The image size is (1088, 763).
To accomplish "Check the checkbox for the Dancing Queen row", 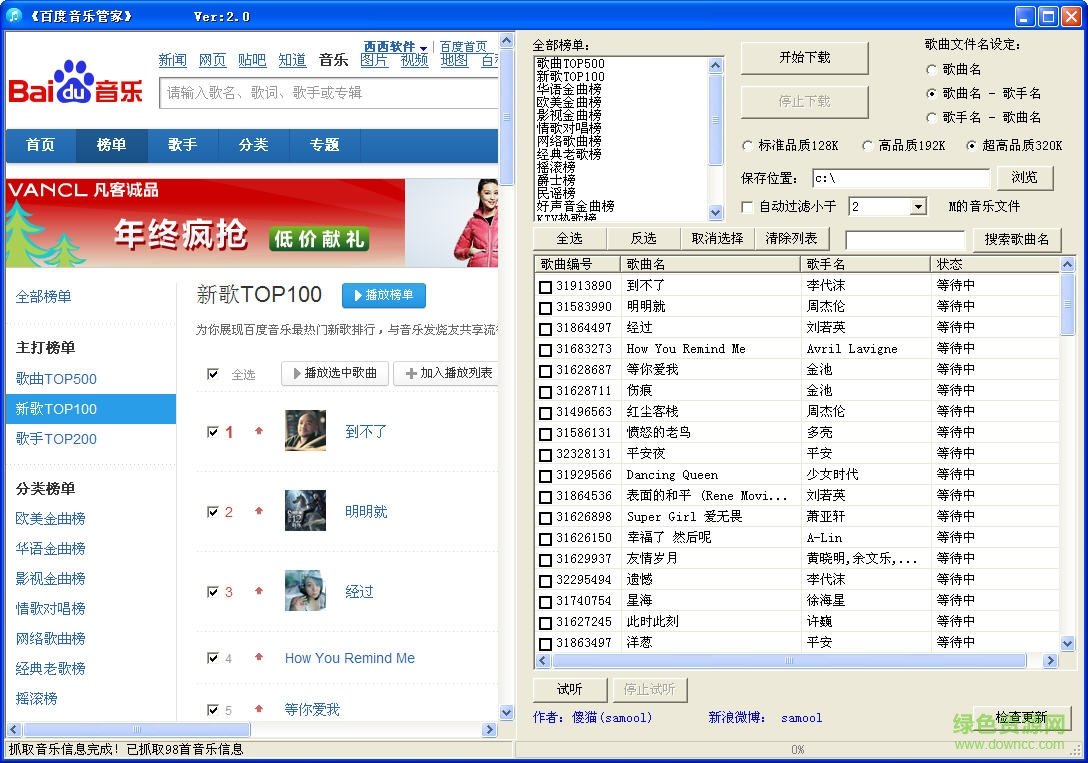I will [546, 474].
